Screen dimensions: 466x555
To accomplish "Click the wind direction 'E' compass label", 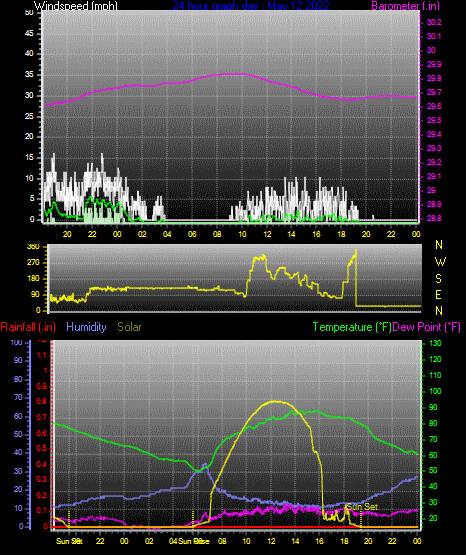I will click(438, 295).
